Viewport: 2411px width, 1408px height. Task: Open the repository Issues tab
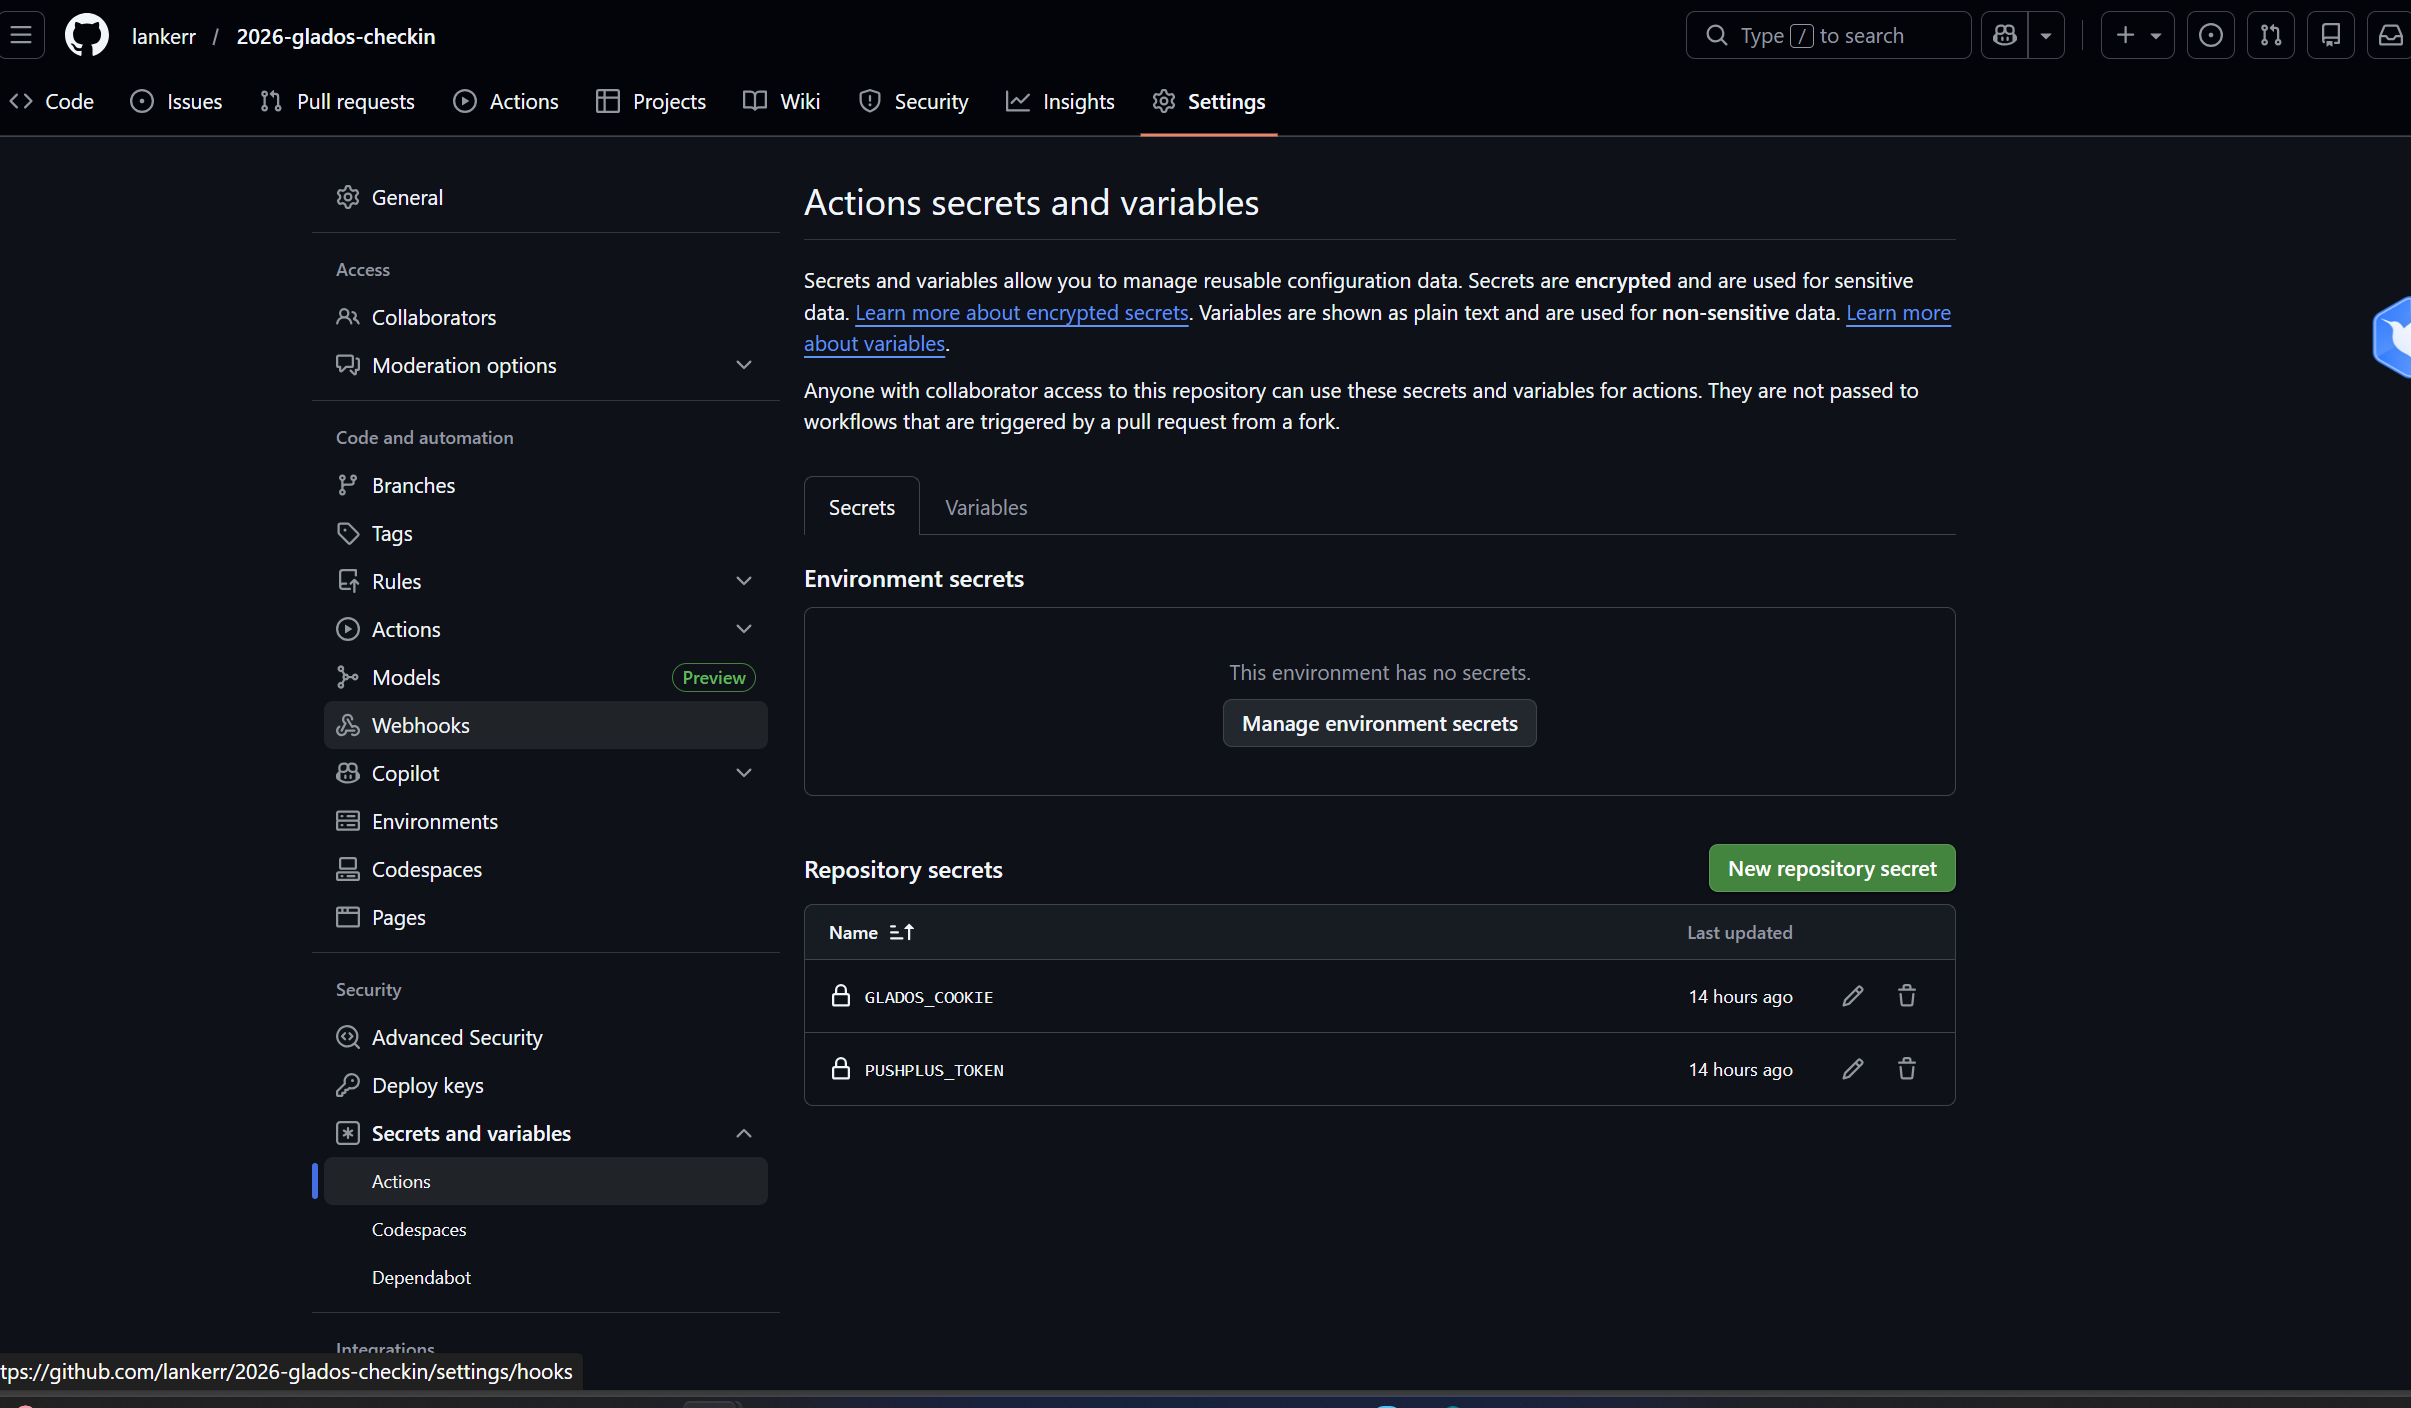click(176, 101)
